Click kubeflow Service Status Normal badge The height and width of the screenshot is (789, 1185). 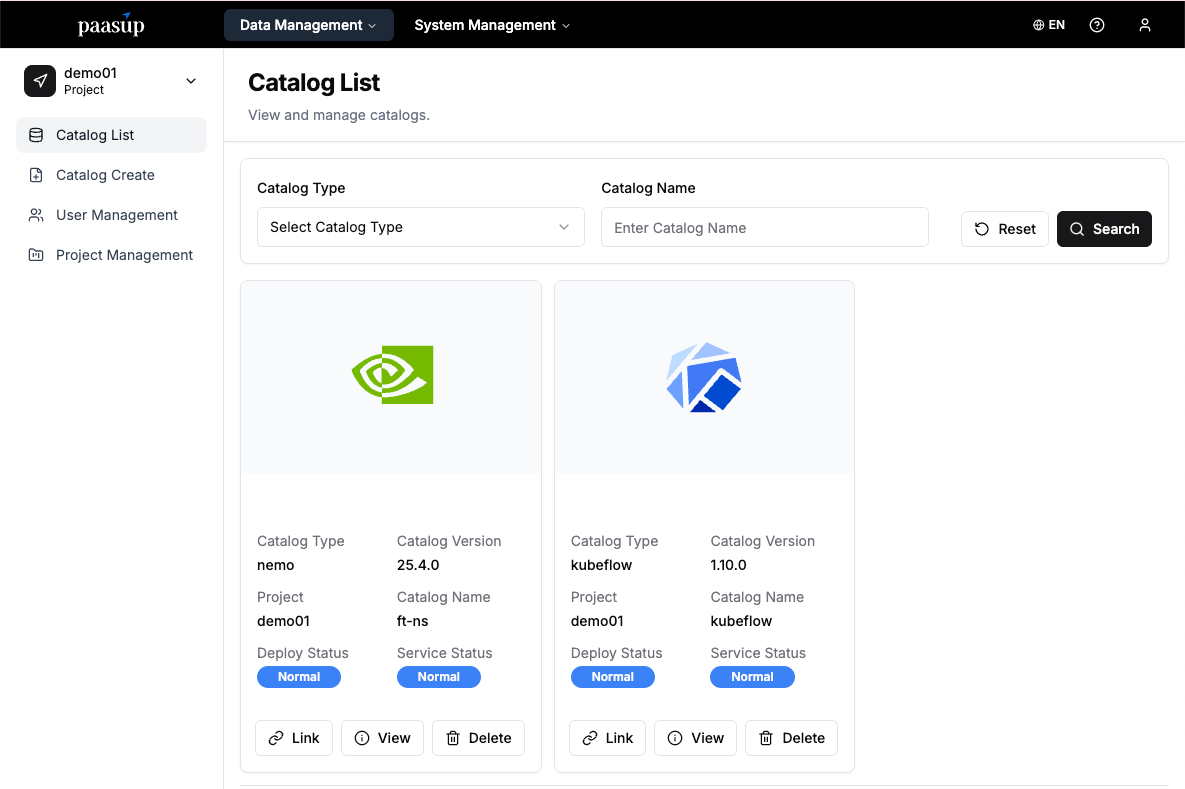click(x=752, y=677)
